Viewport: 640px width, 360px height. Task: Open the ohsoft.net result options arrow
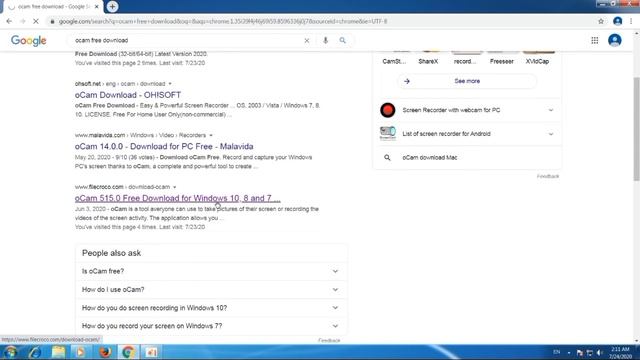click(170, 84)
